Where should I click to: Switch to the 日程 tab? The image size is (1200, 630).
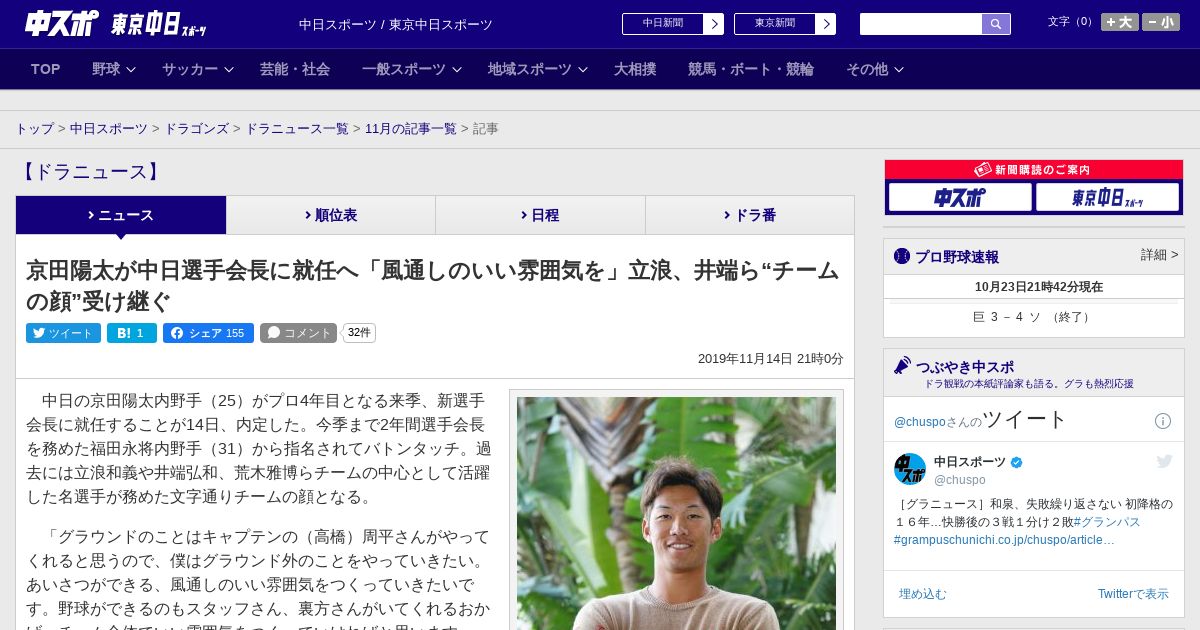pos(540,215)
